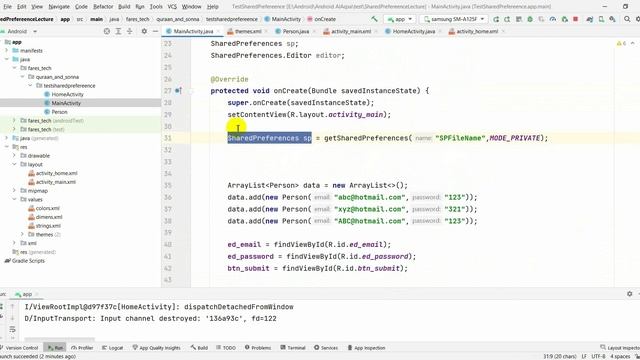
Task: Open Run panel settings gear
Action: click(x=629, y=294)
